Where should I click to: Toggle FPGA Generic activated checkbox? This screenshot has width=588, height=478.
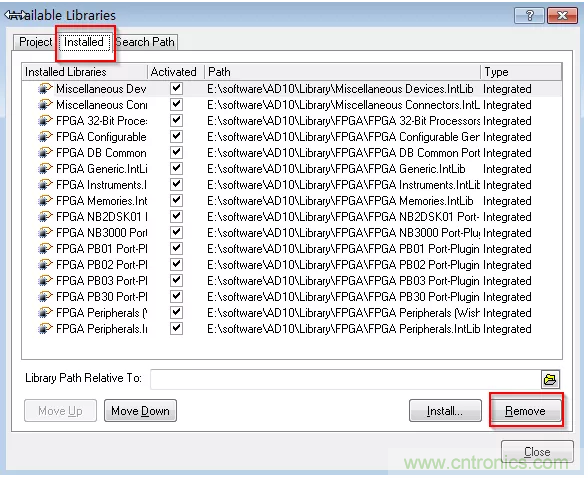coord(176,168)
